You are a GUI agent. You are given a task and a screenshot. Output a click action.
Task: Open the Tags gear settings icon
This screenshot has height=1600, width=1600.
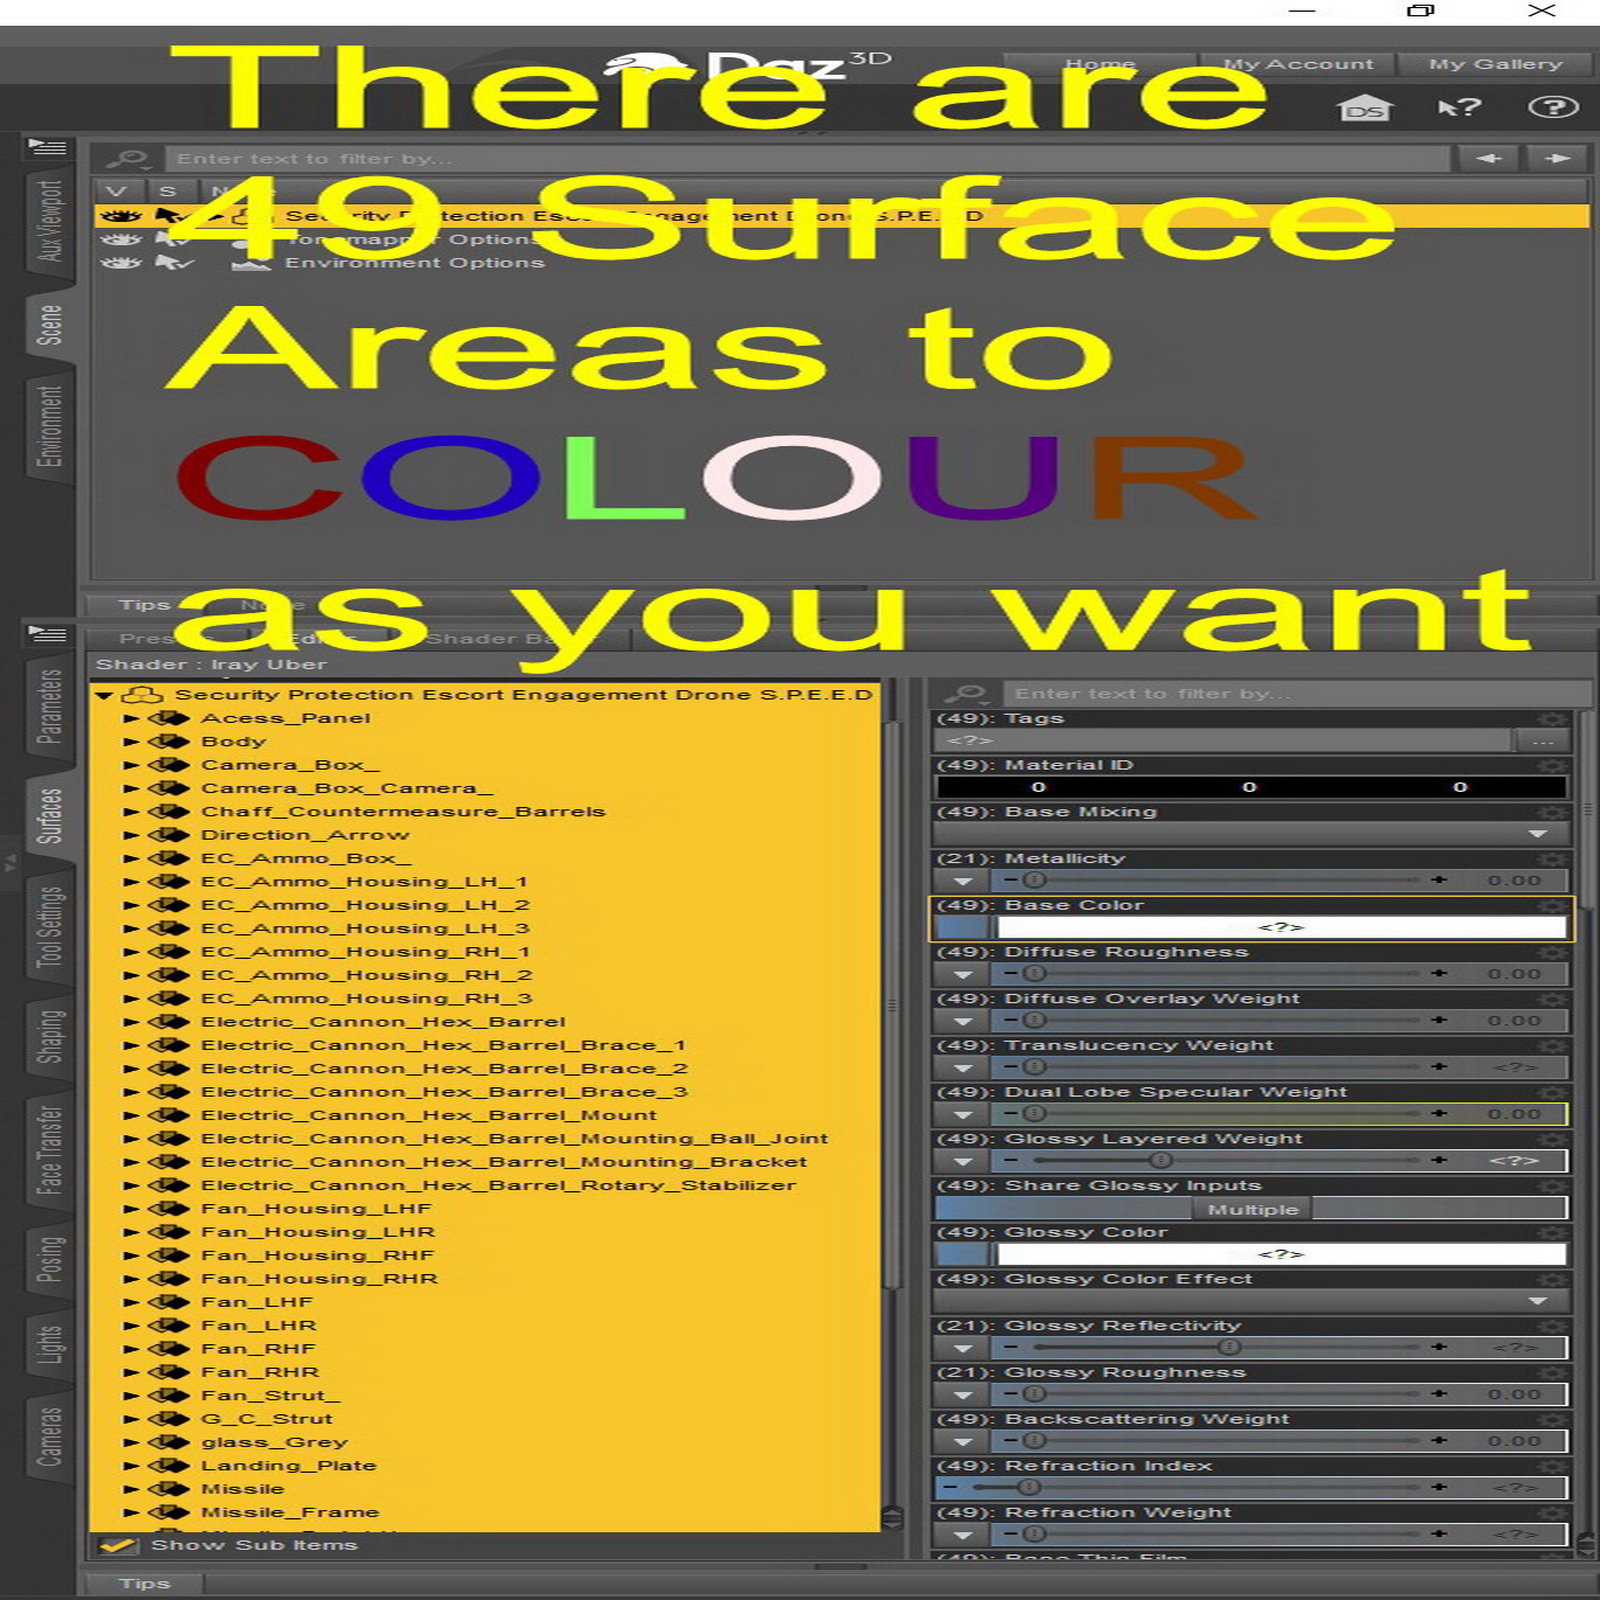[x=1553, y=719]
